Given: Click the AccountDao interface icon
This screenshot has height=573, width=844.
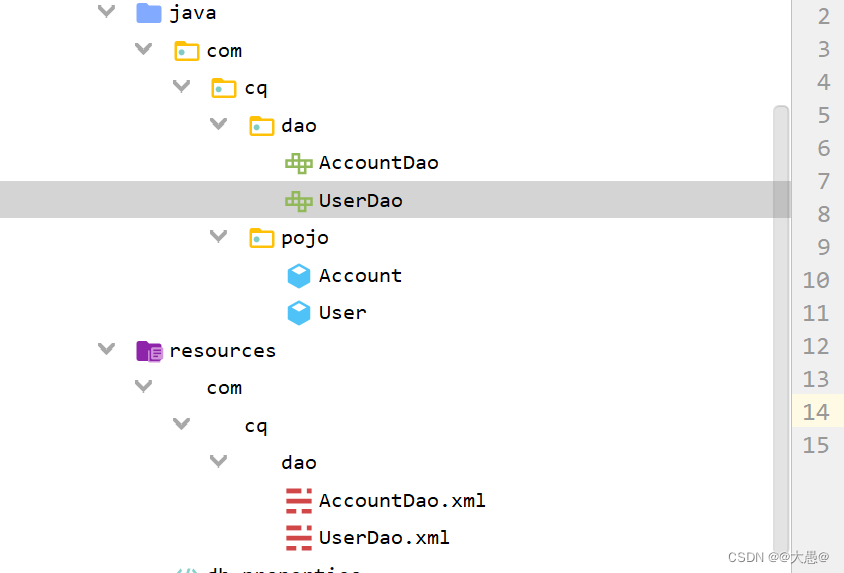Looking at the screenshot, I should (x=299, y=164).
